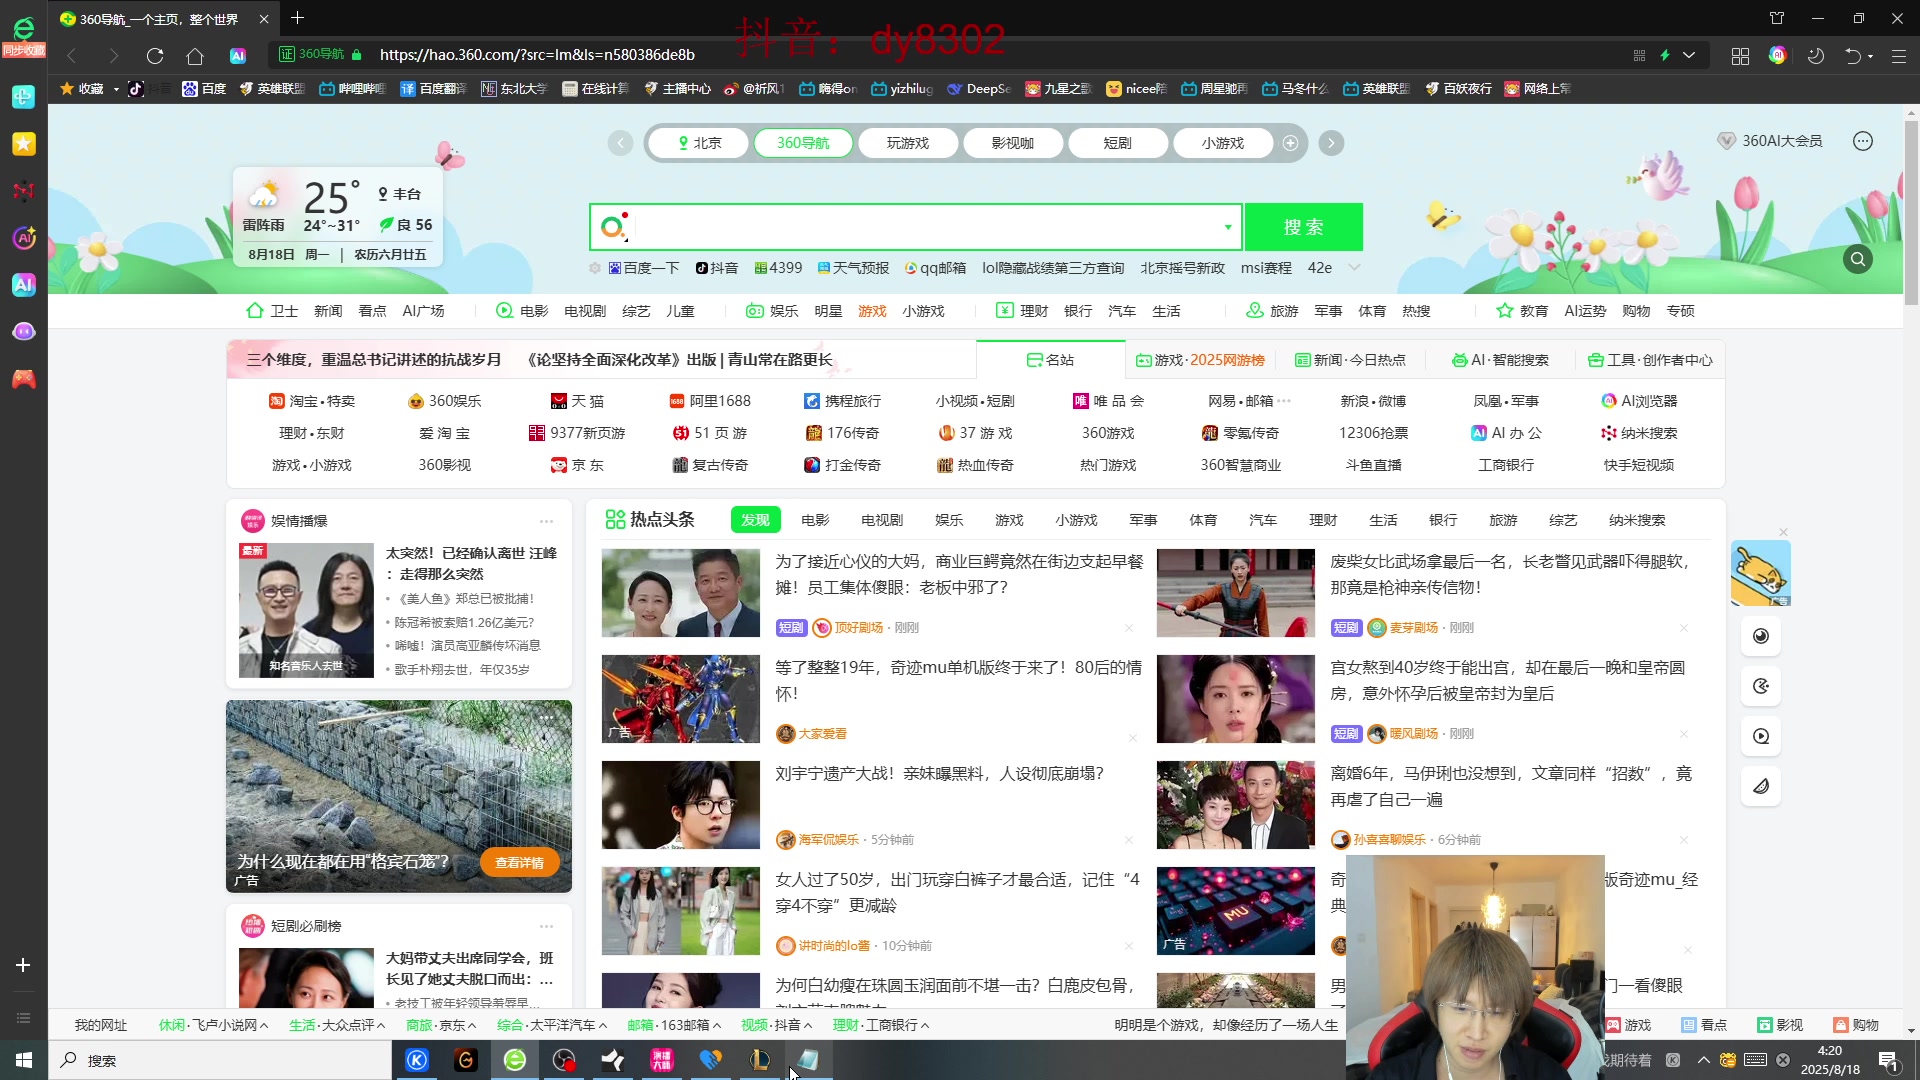Open the 新闻·今日热点 tab

1350,360
